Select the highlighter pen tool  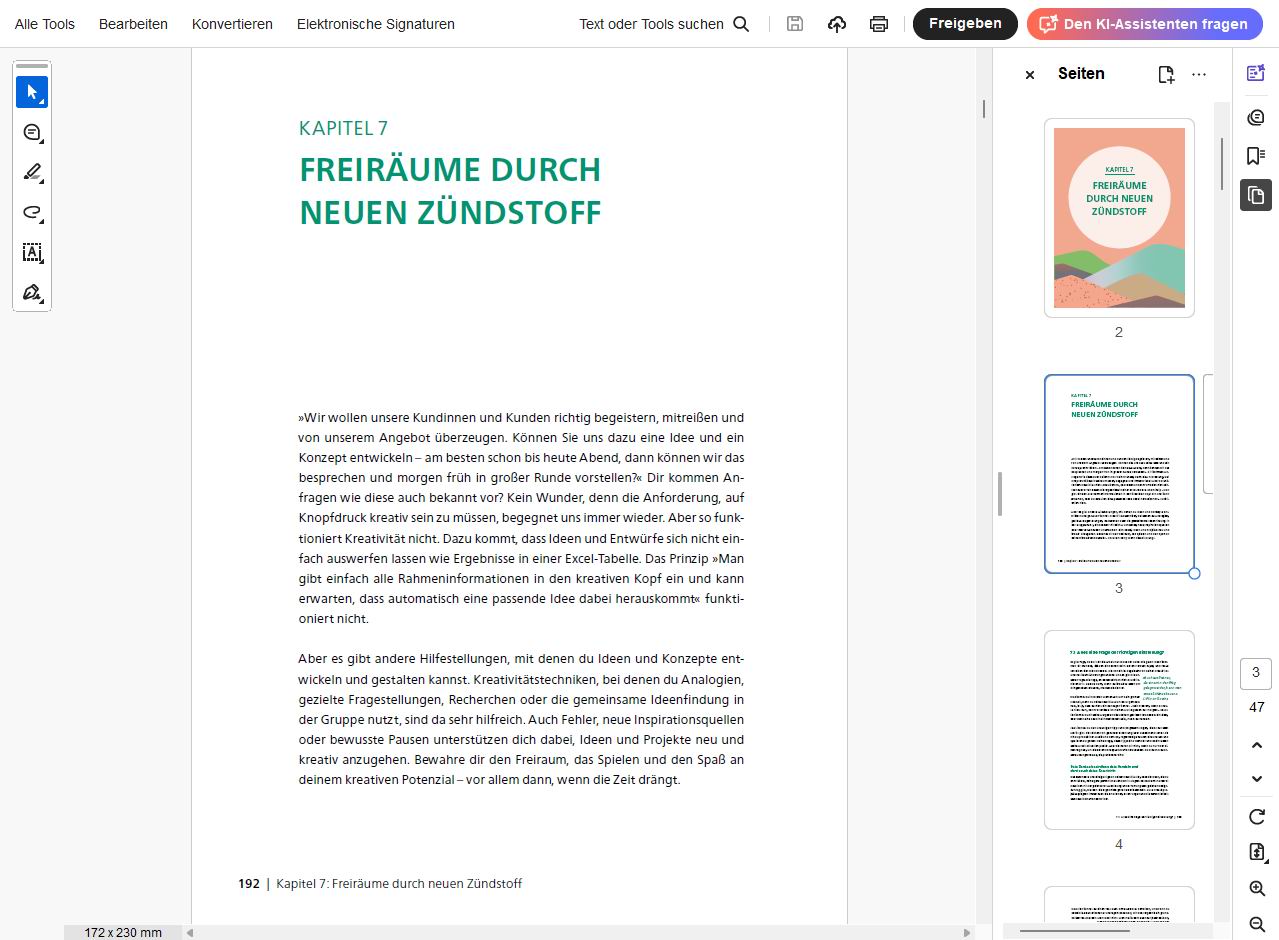pos(32,172)
